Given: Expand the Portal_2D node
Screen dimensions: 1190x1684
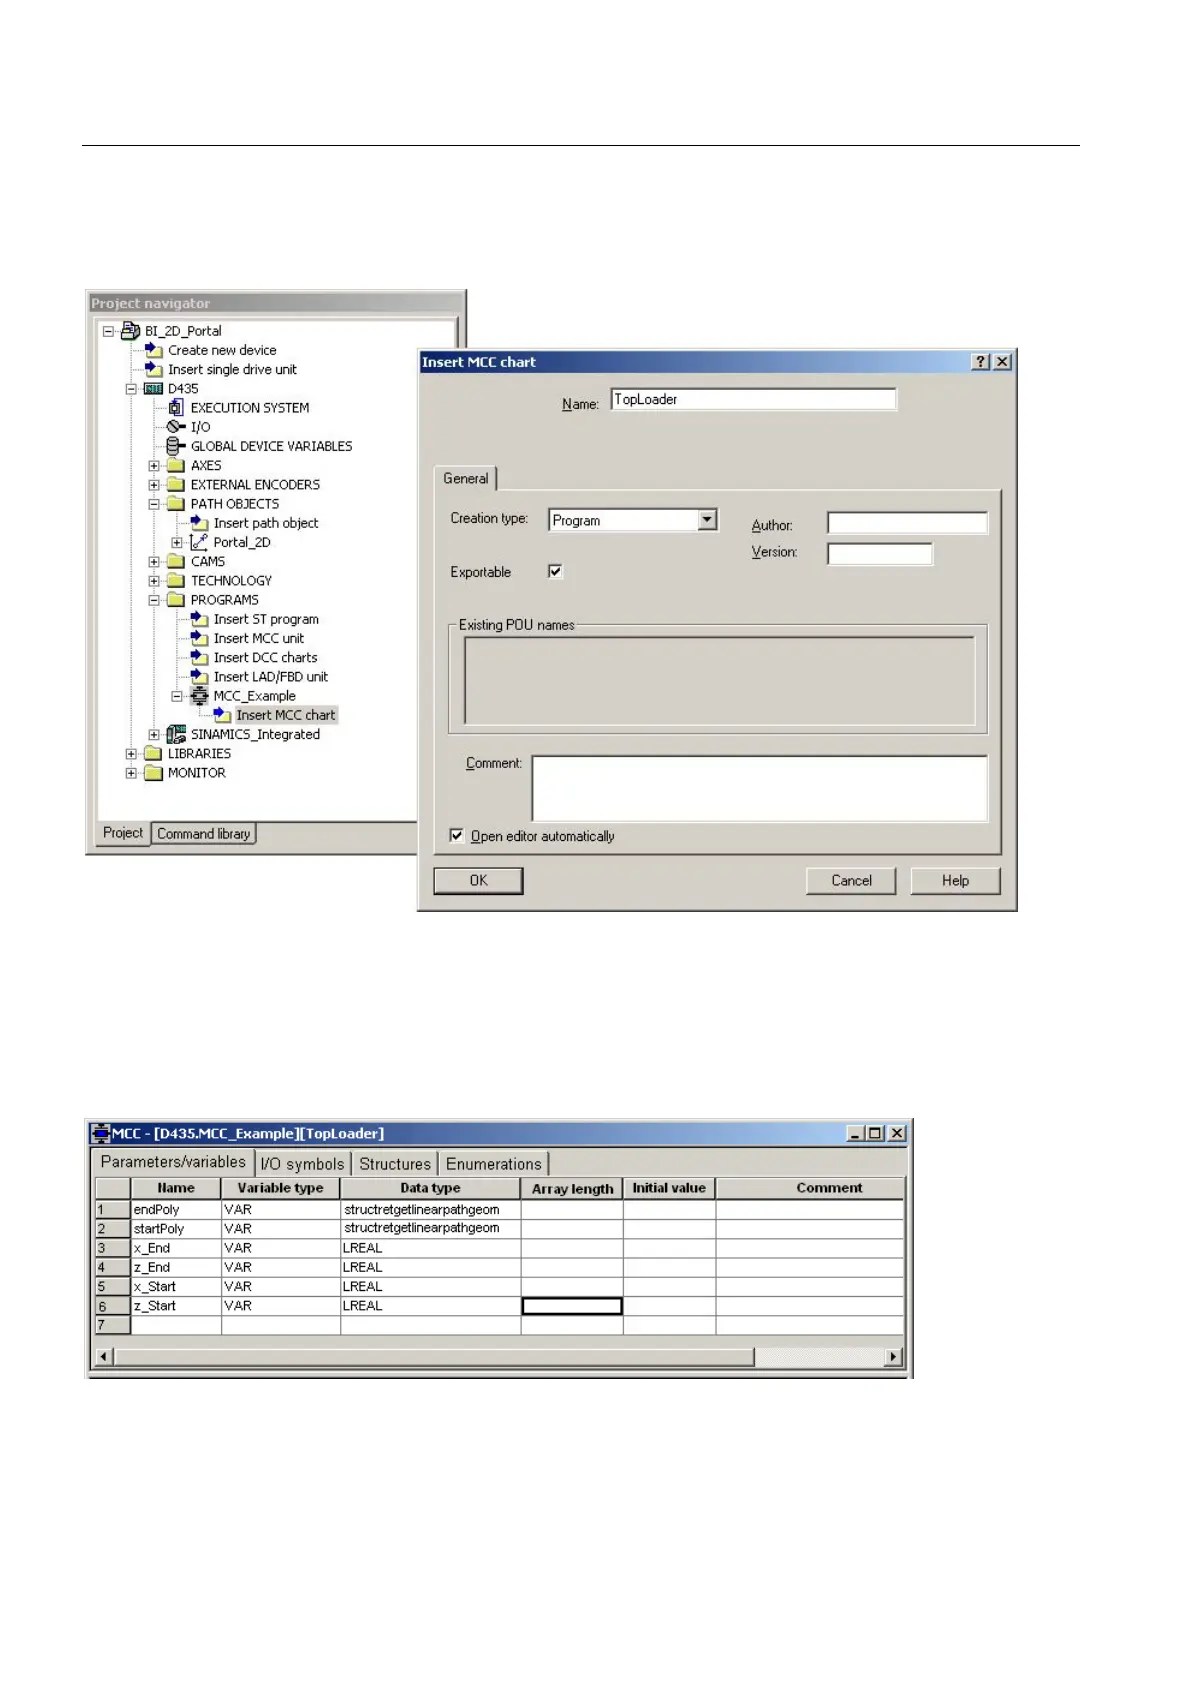Looking at the screenshot, I should tap(177, 543).
